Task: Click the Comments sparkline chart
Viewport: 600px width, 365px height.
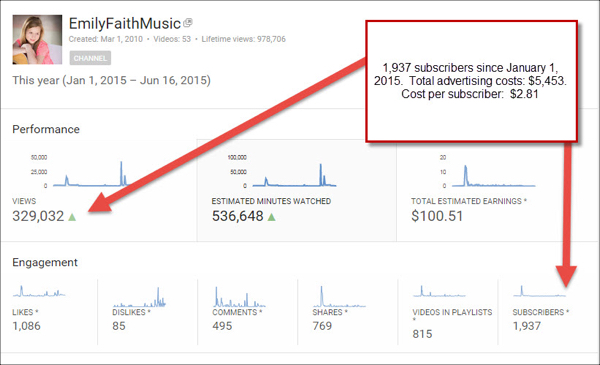Action: pos(239,297)
